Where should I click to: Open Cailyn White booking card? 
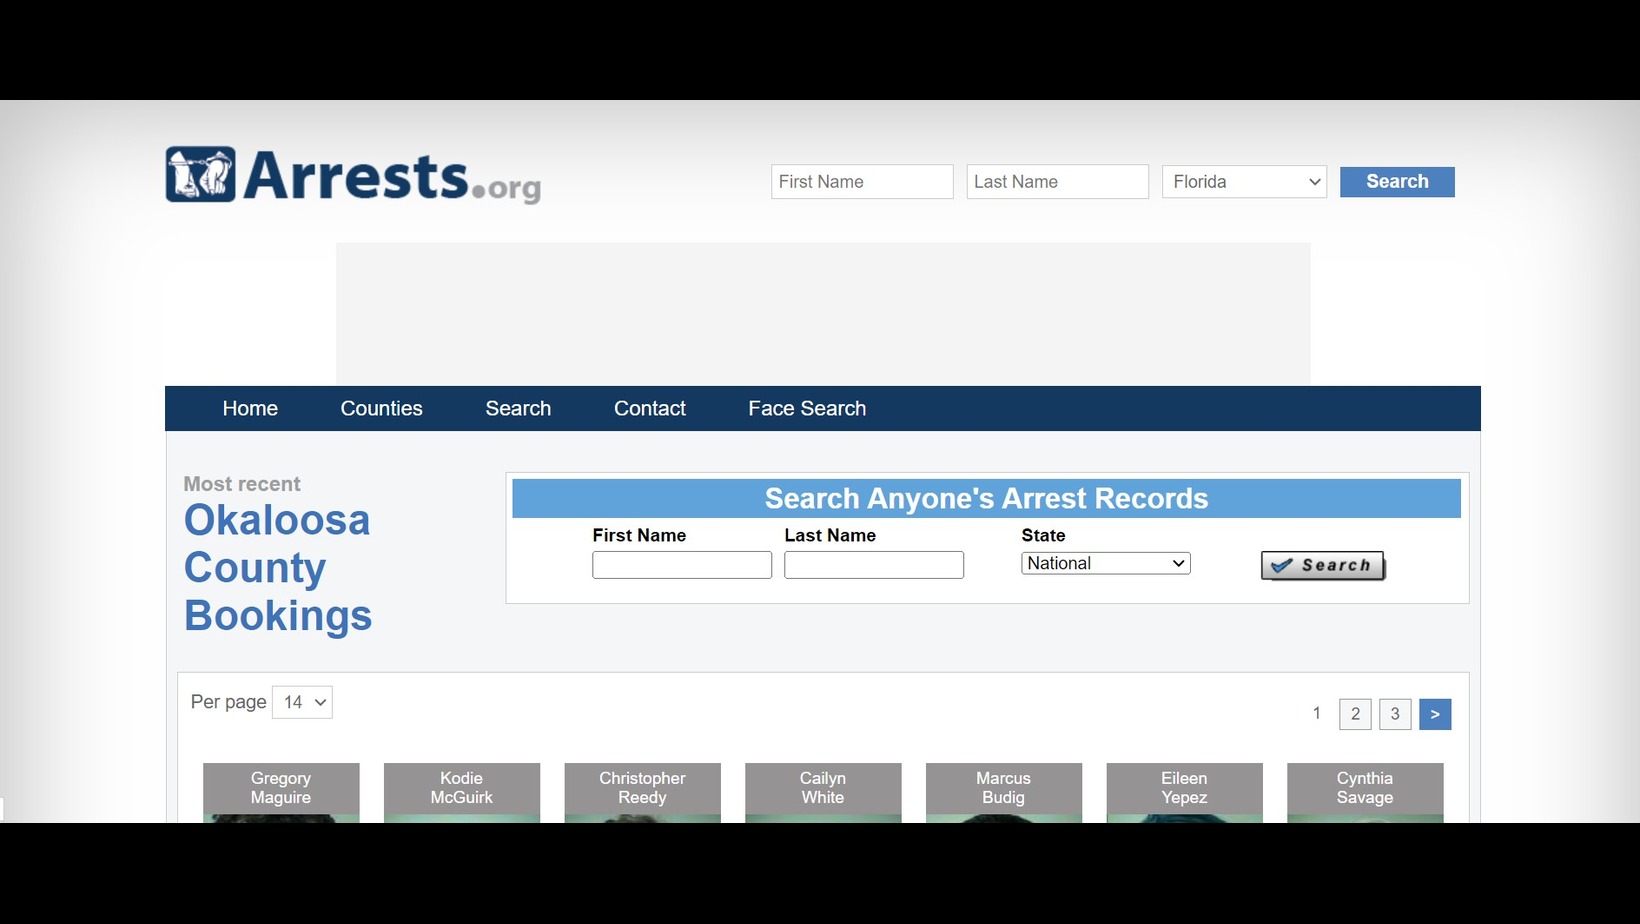pos(823,792)
